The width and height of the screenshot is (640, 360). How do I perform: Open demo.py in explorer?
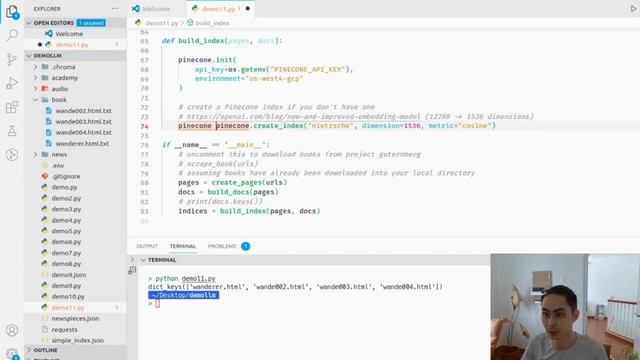(64, 187)
